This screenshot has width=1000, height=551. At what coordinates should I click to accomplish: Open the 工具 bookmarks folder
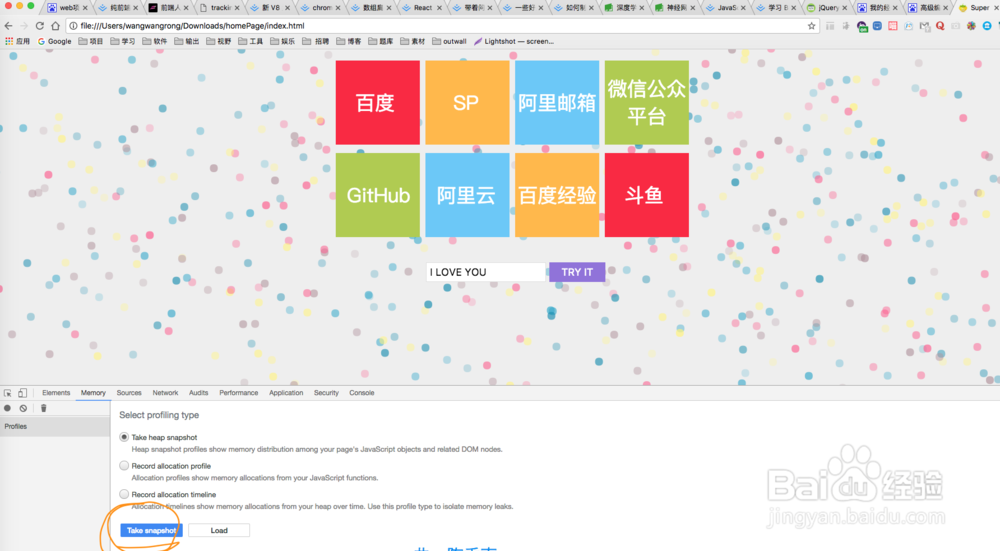(250, 42)
